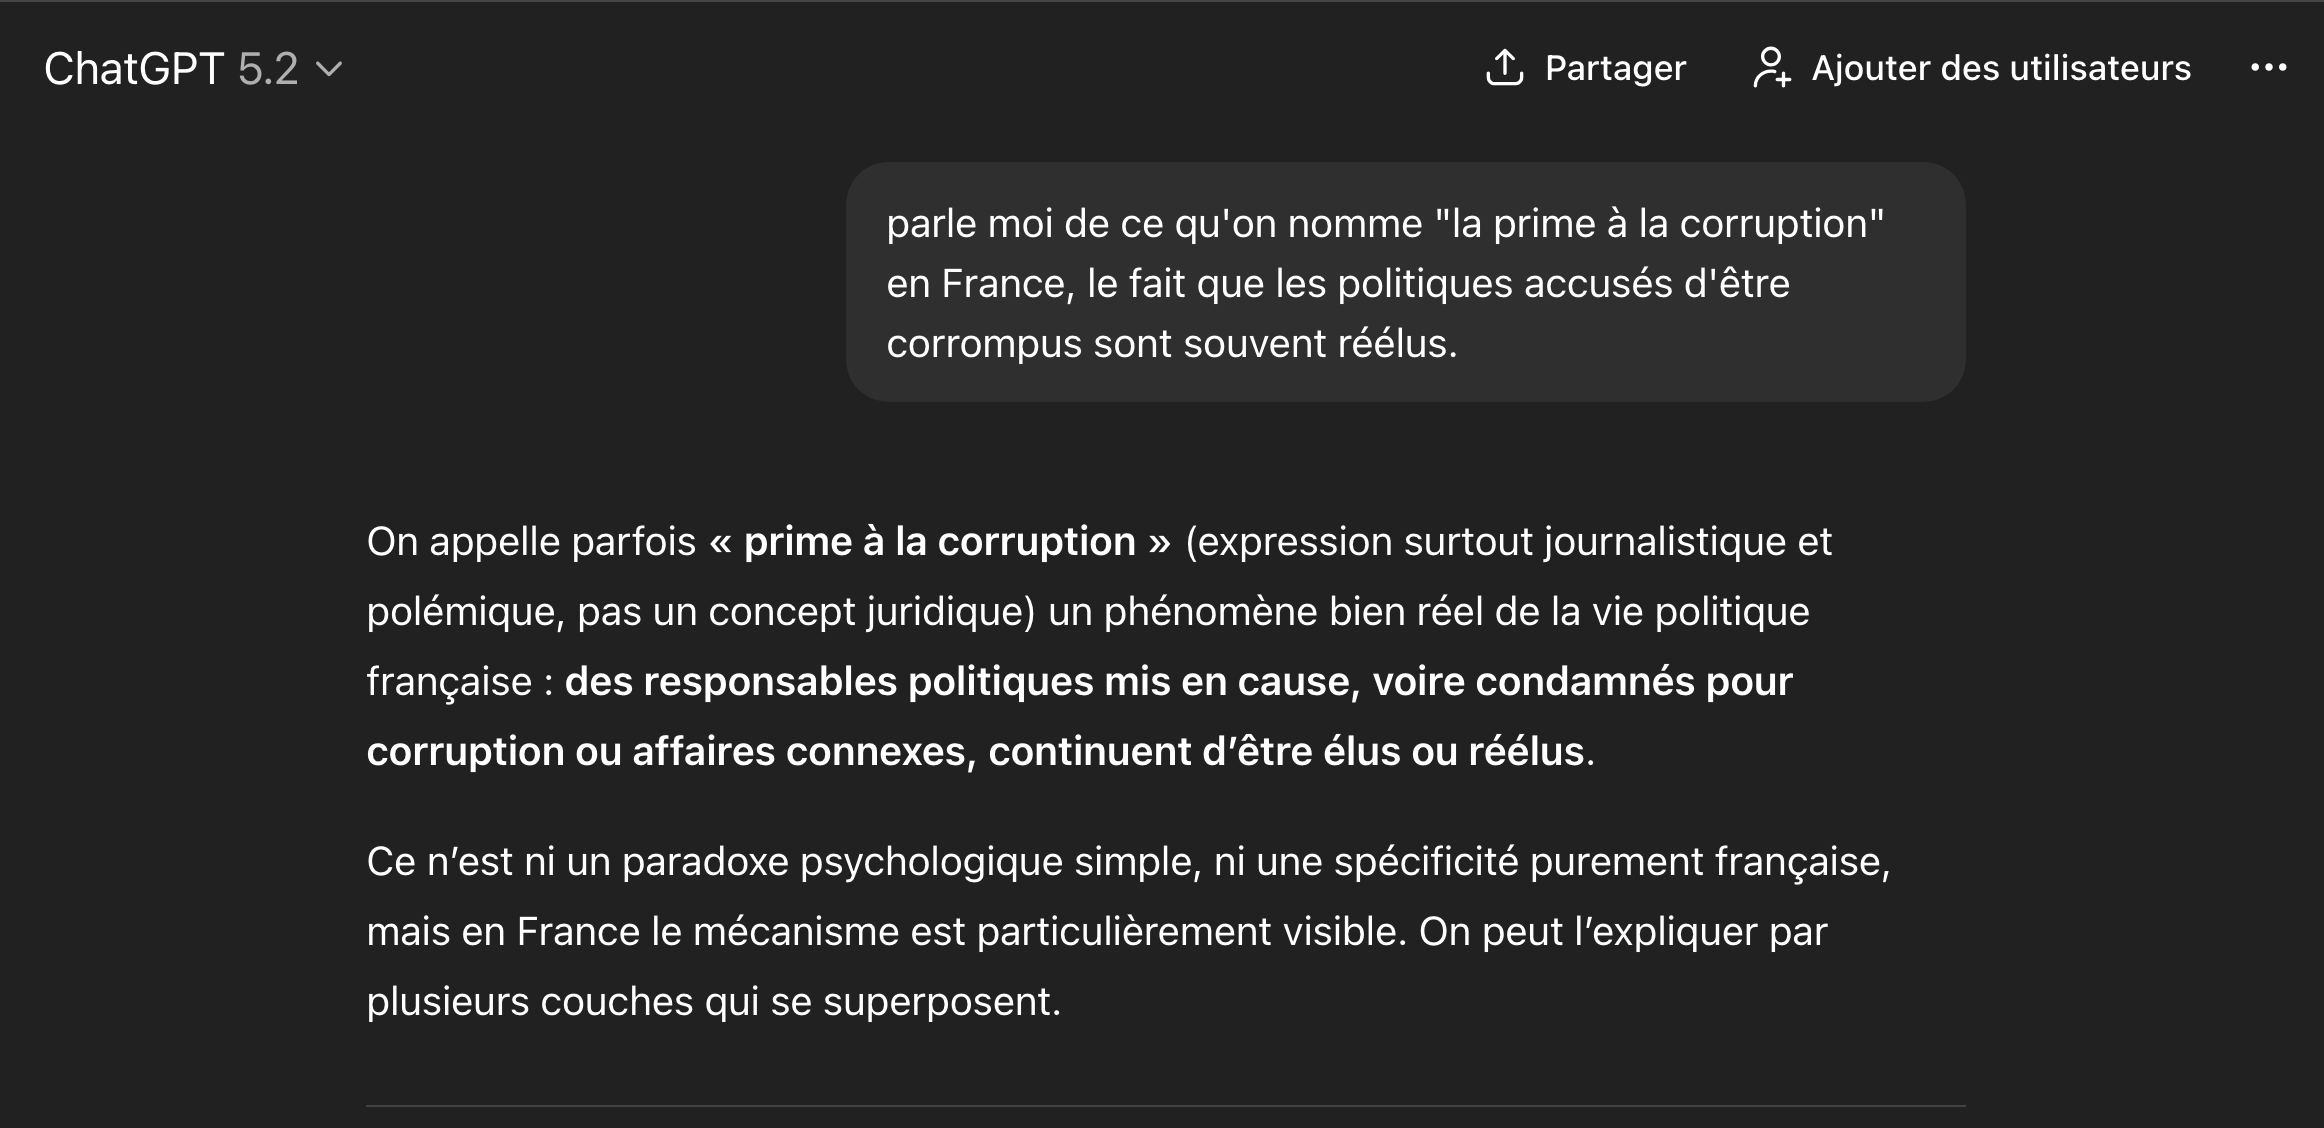
Task: Click the 5.2 version label
Action: pos(268,69)
